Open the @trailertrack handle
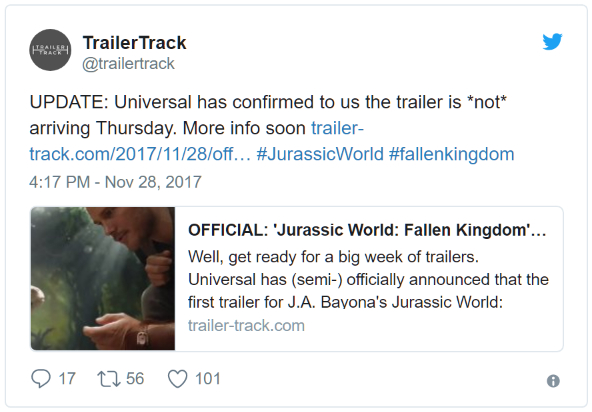 tap(128, 64)
